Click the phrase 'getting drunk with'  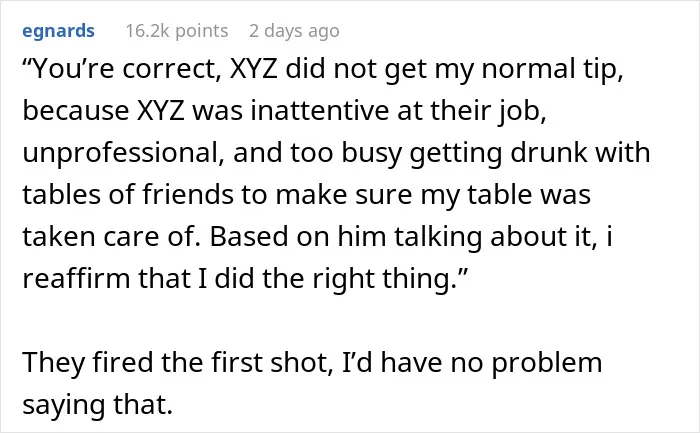click(530, 154)
